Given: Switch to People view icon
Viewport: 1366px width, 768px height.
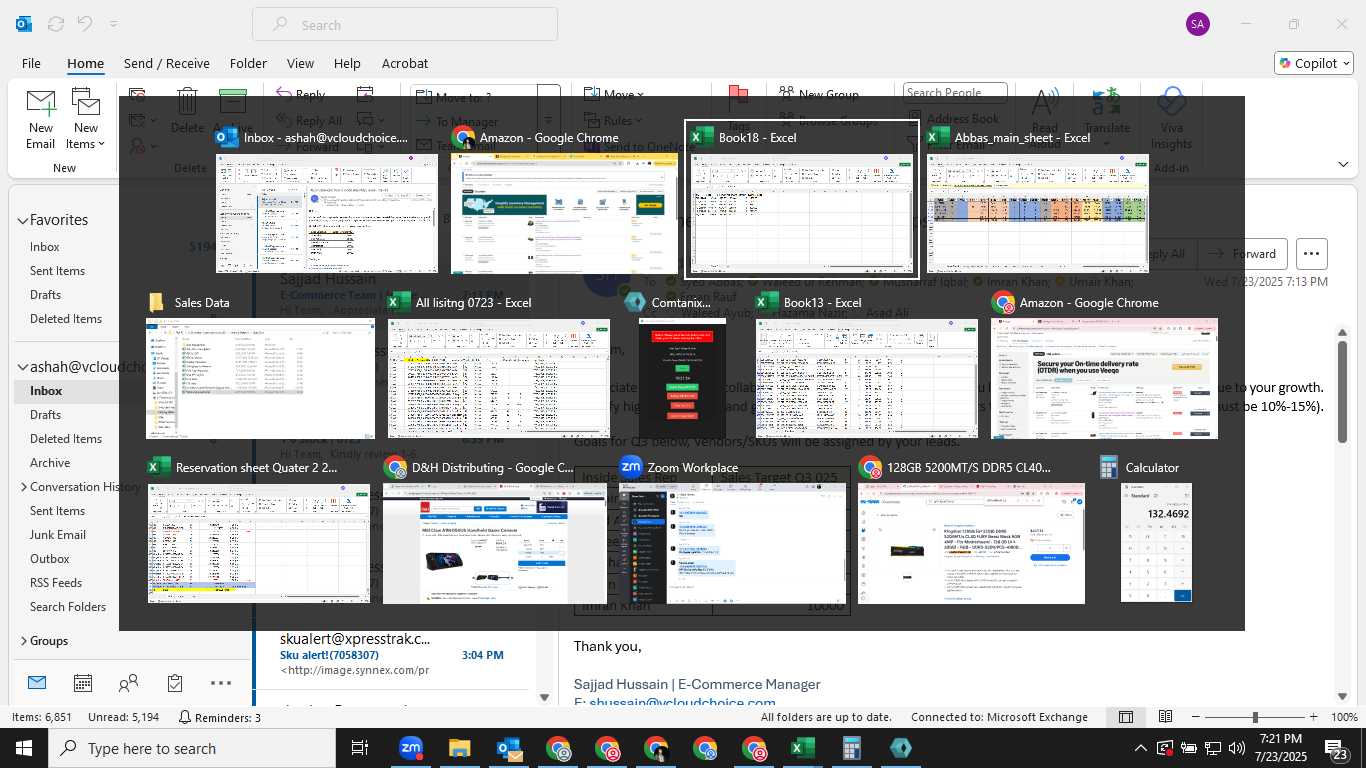Looking at the screenshot, I should 129,683.
